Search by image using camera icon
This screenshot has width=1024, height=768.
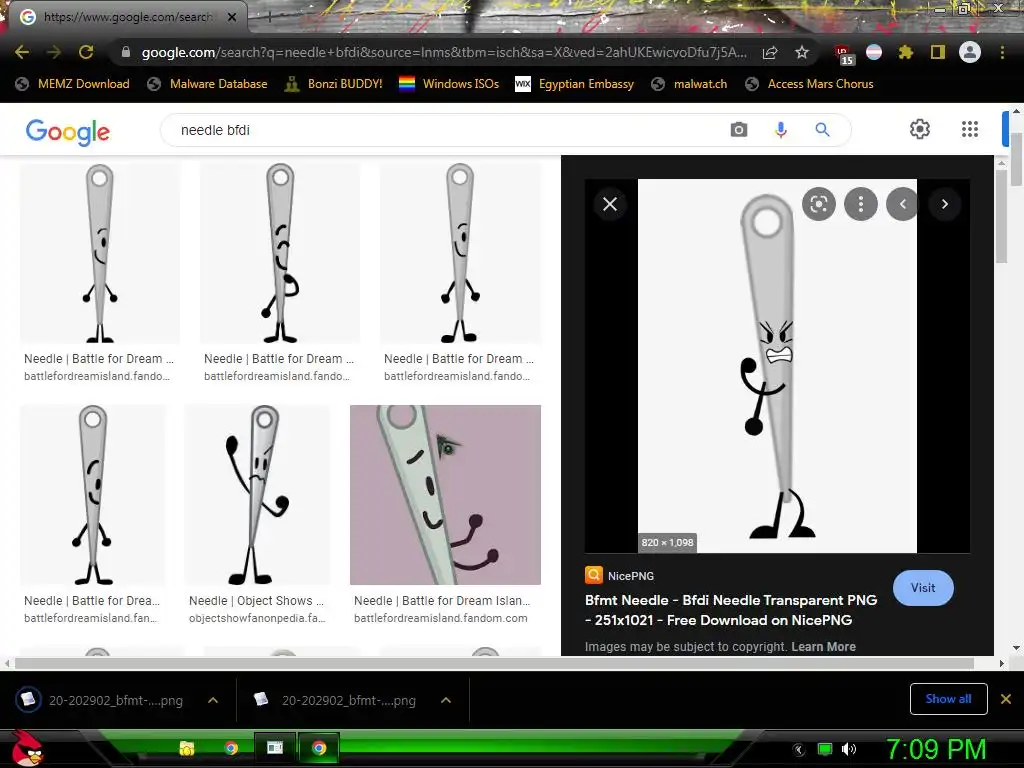click(x=739, y=129)
